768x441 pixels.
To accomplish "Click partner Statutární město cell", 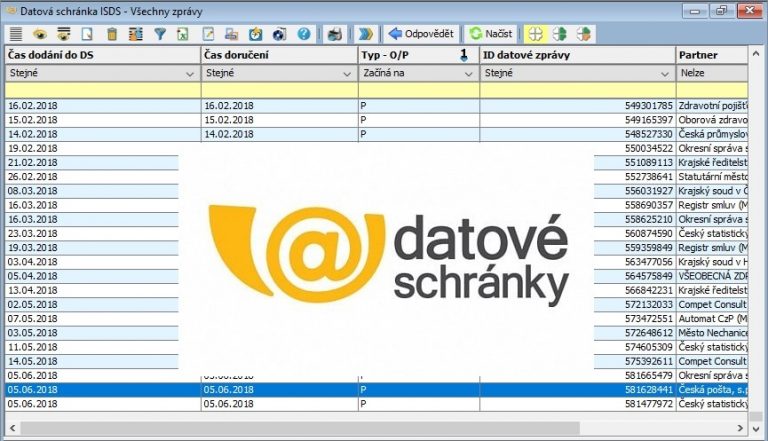I will (713, 176).
